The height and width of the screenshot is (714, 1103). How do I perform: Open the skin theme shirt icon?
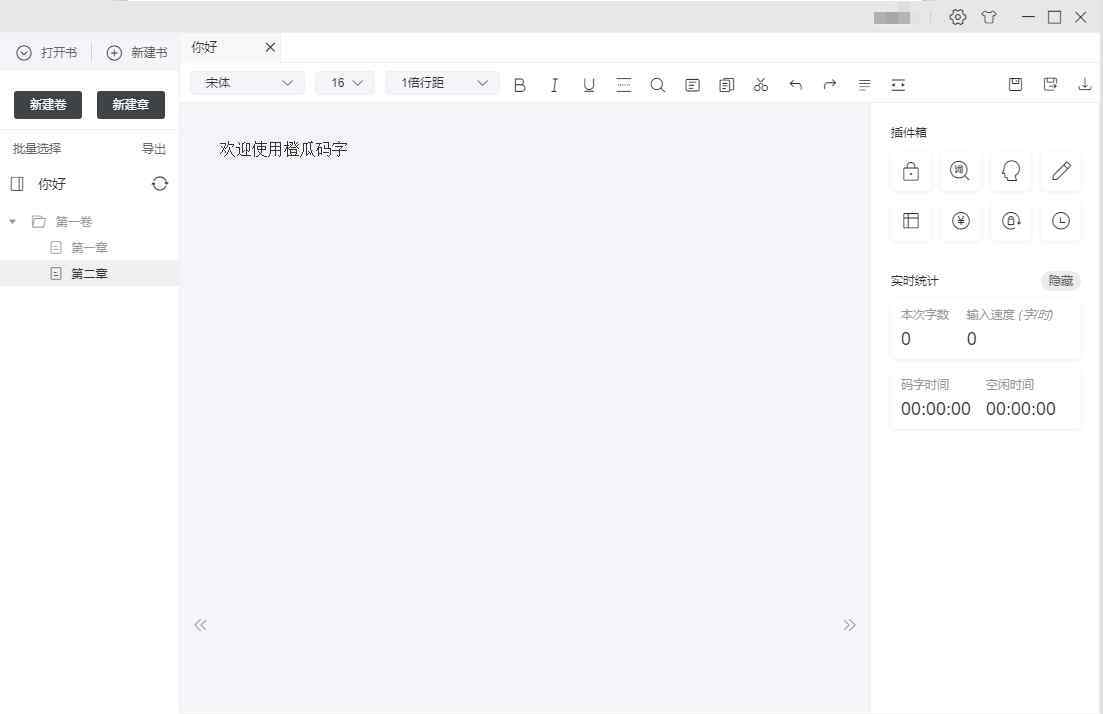989,18
